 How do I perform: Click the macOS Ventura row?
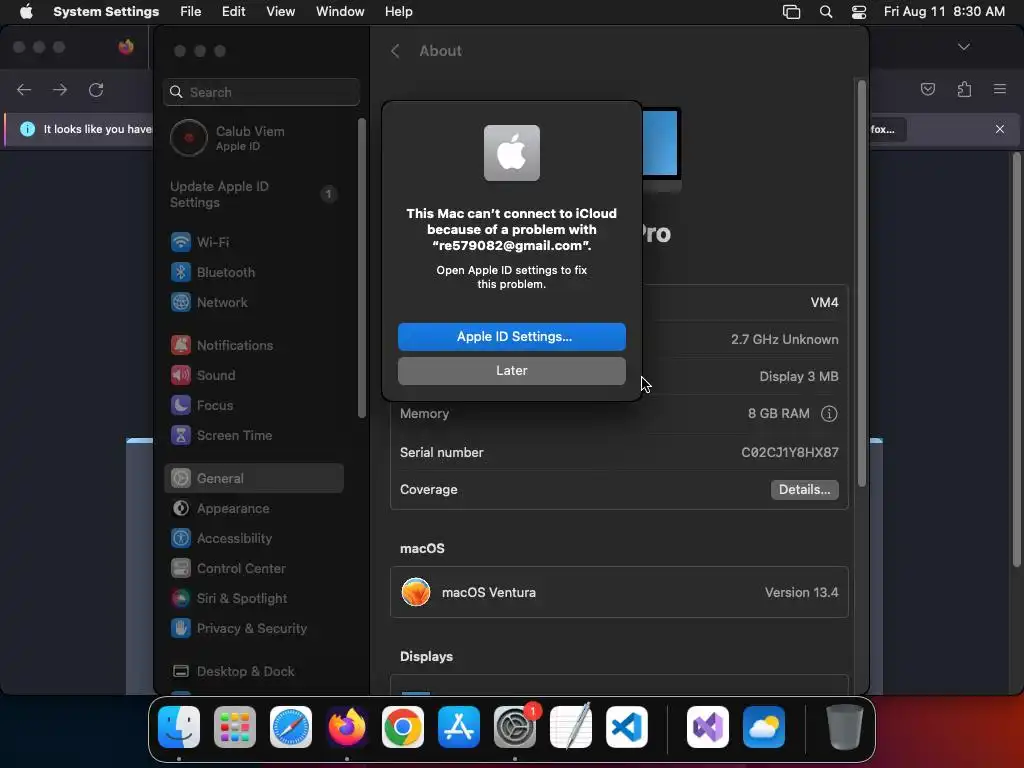tap(619, 592)
